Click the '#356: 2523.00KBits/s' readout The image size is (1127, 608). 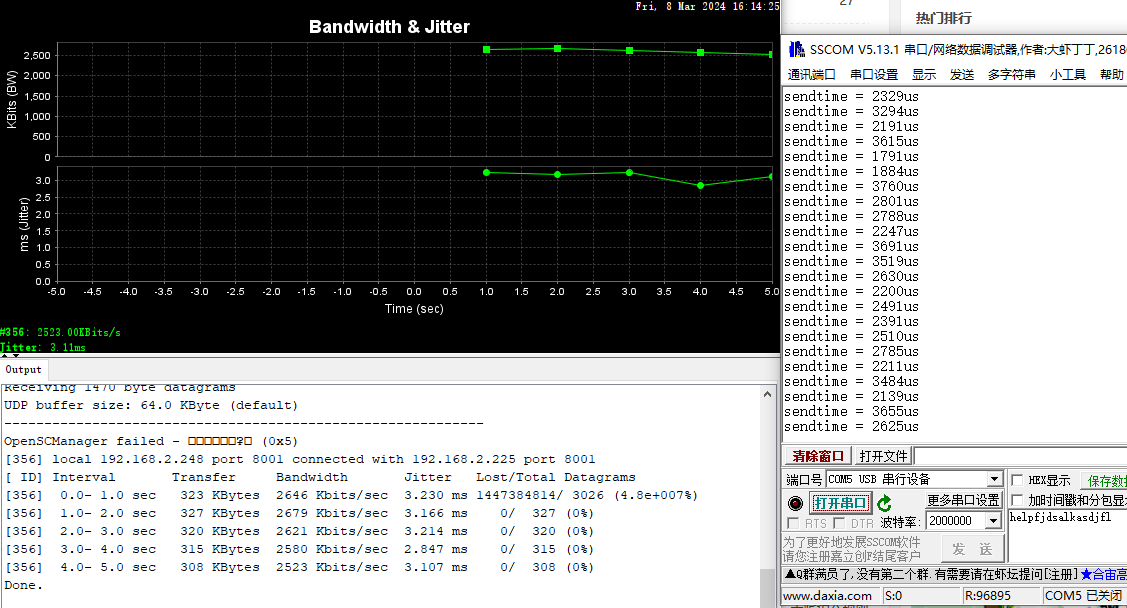pyautogui.click(x=60, y=332)
